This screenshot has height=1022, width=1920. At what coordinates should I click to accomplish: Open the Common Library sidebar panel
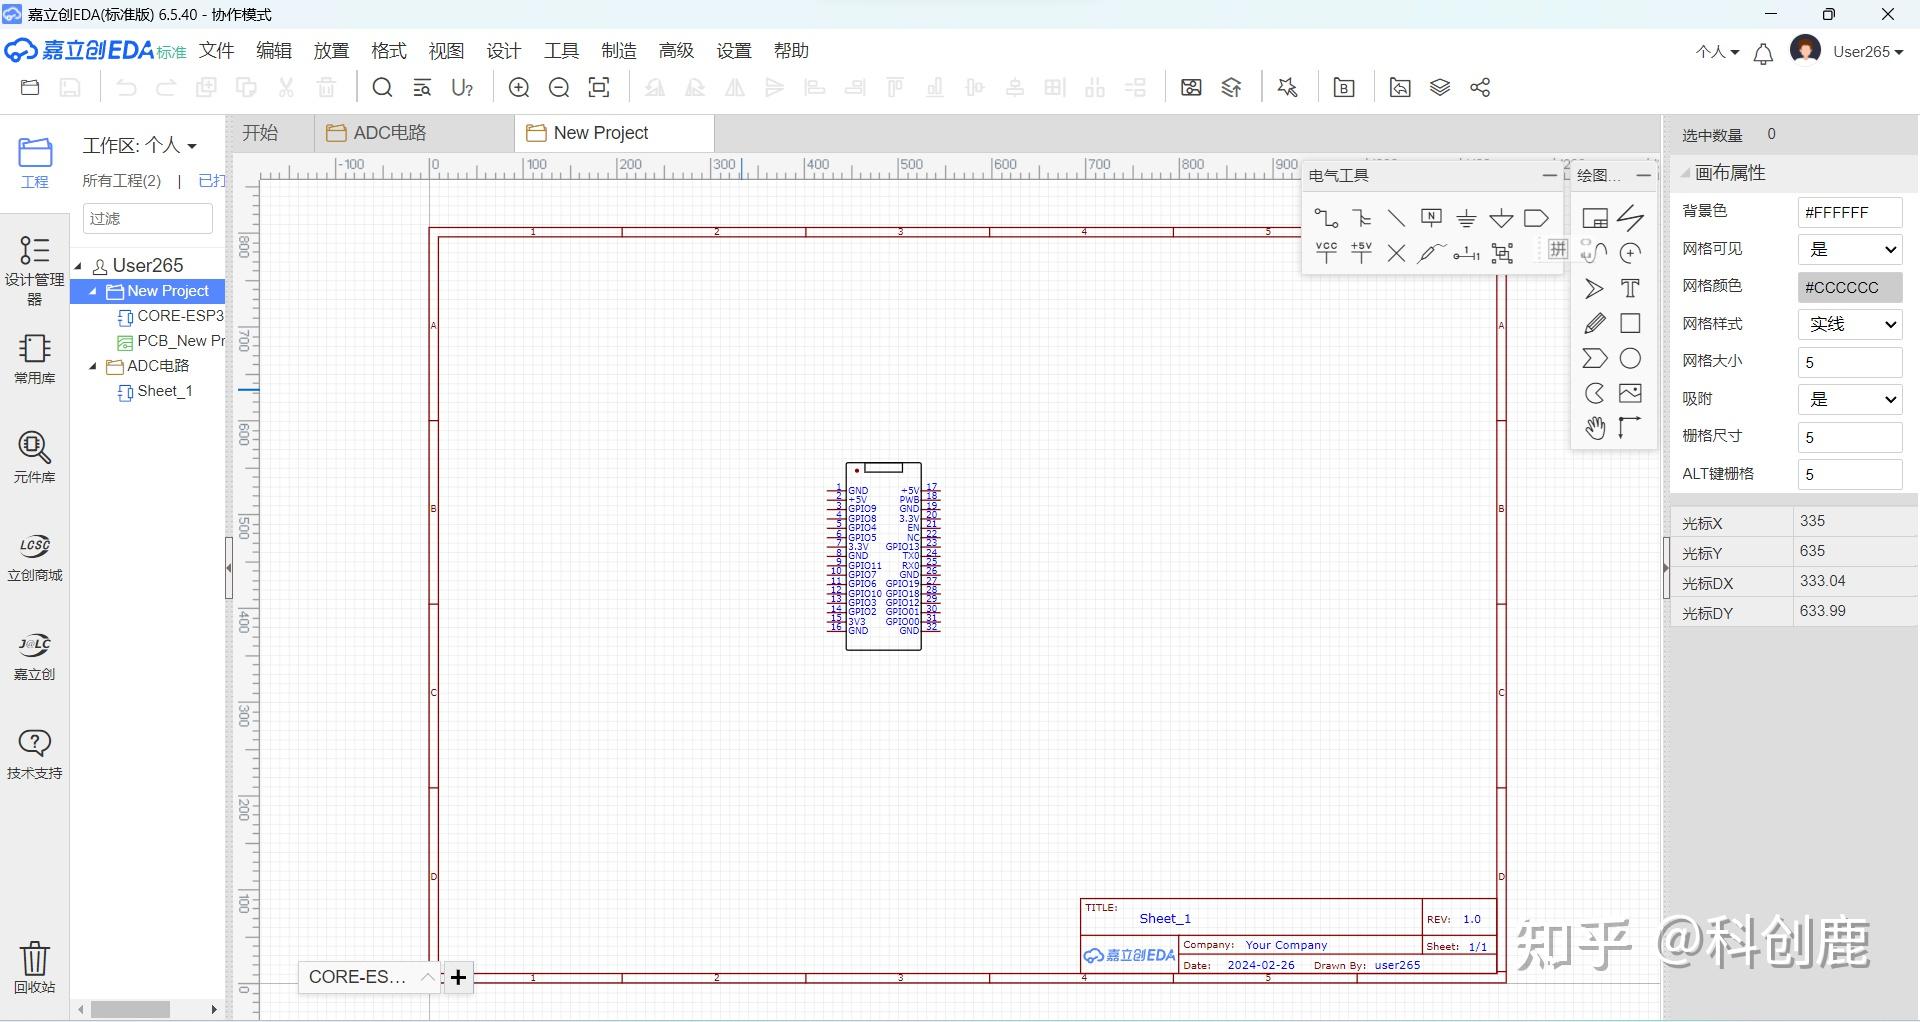click(34, 358)
